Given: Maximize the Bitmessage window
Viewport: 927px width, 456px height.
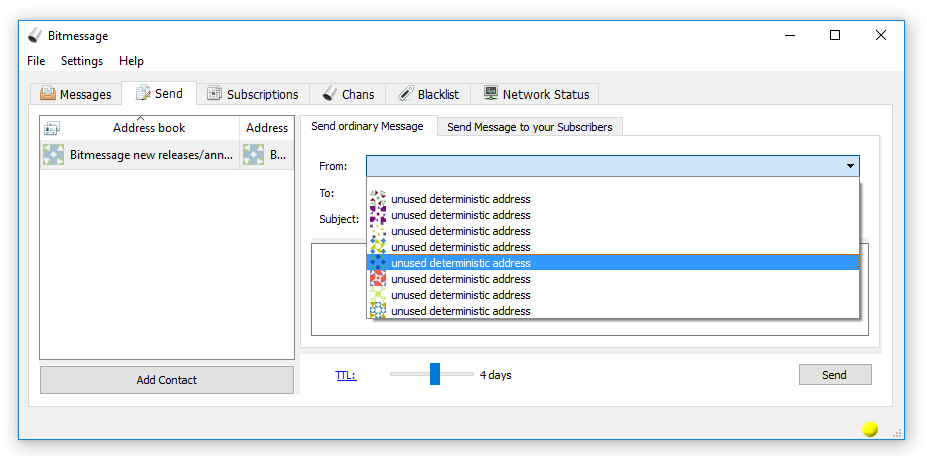Looking at the screenshot, I should click(835, 35).
